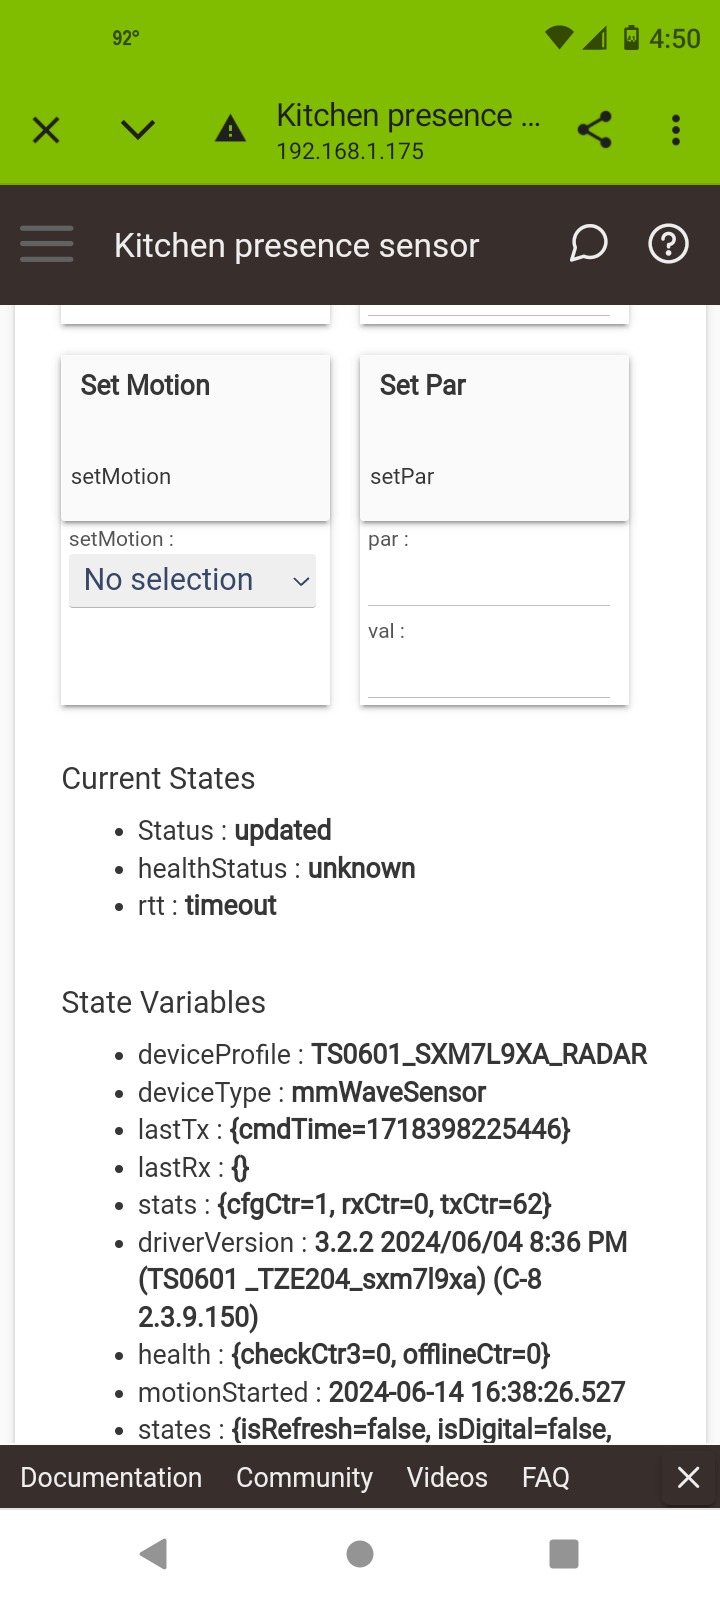Viewport: 720px width, 1600px height.
Task: Open the hamburger navigation menu
Action: (47, 244)
